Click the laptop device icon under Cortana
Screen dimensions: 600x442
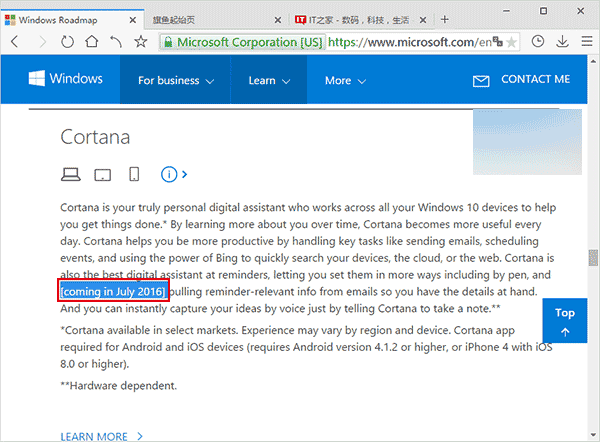(x=70, y=175)
